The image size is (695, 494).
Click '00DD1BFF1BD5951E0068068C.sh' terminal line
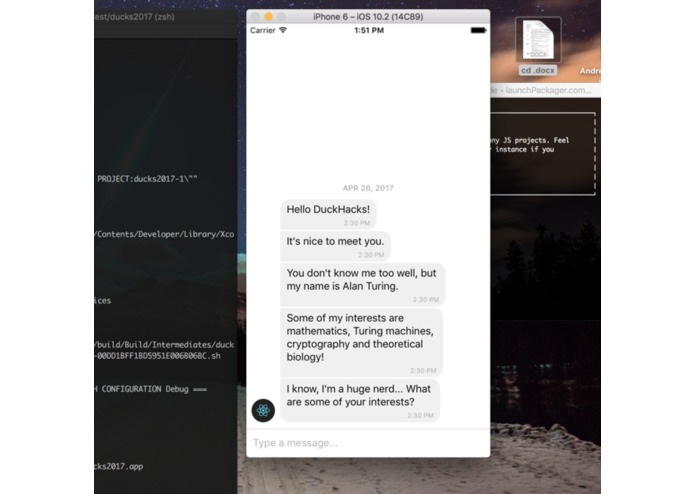click(159, 356)
